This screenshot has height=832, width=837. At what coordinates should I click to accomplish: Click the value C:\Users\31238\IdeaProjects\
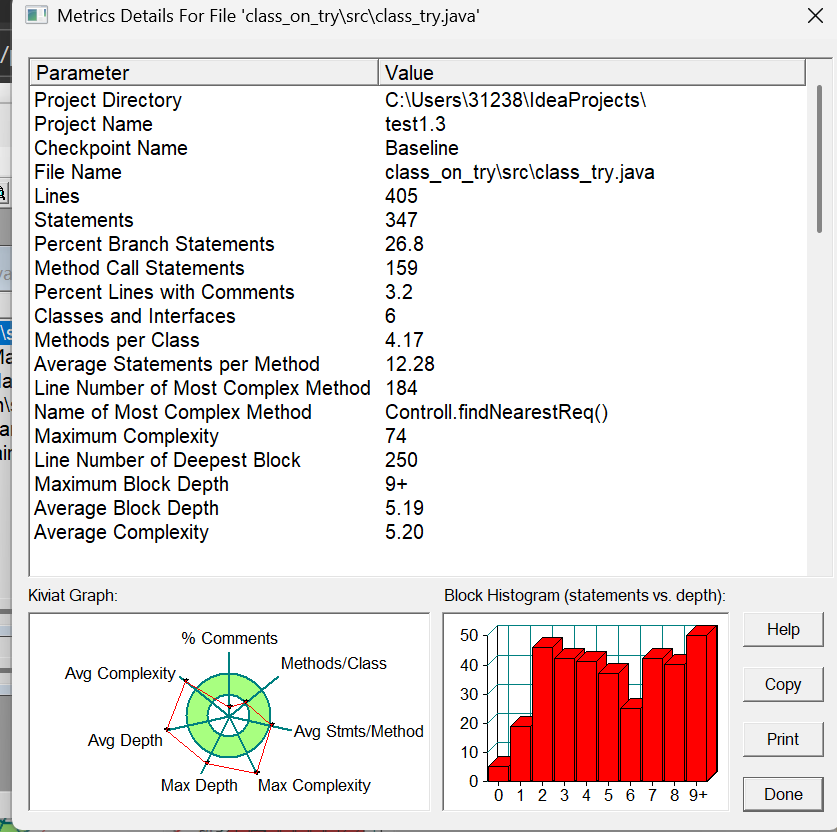[x=516, y=100]
